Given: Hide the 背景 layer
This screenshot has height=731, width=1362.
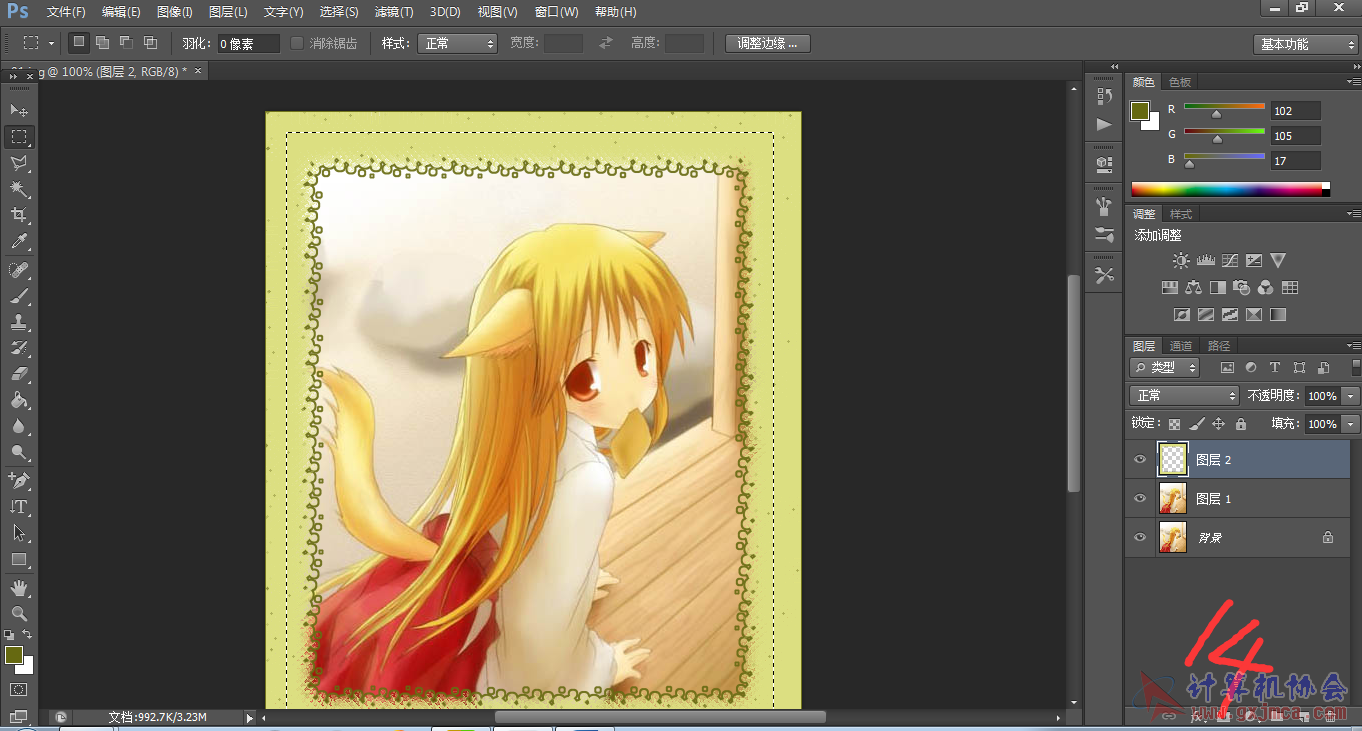Looking at the screenshot, I should [1140, 537].
